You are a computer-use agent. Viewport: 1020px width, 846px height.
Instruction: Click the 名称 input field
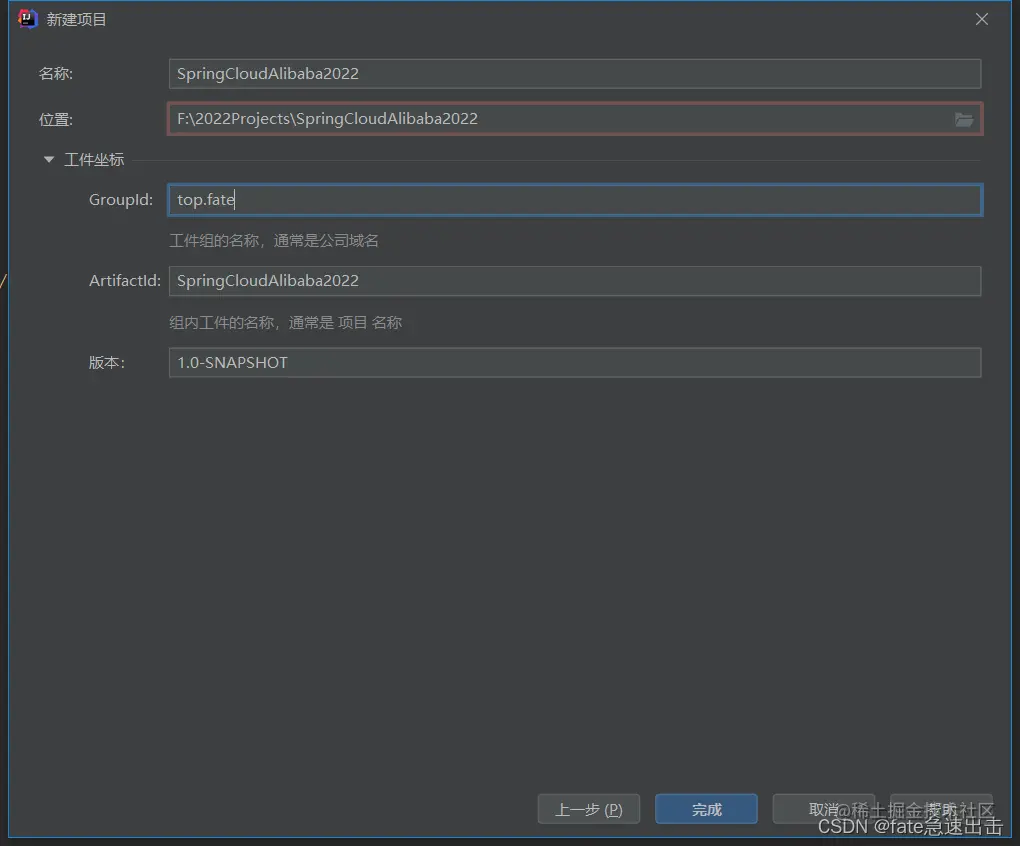pos(574,73)
